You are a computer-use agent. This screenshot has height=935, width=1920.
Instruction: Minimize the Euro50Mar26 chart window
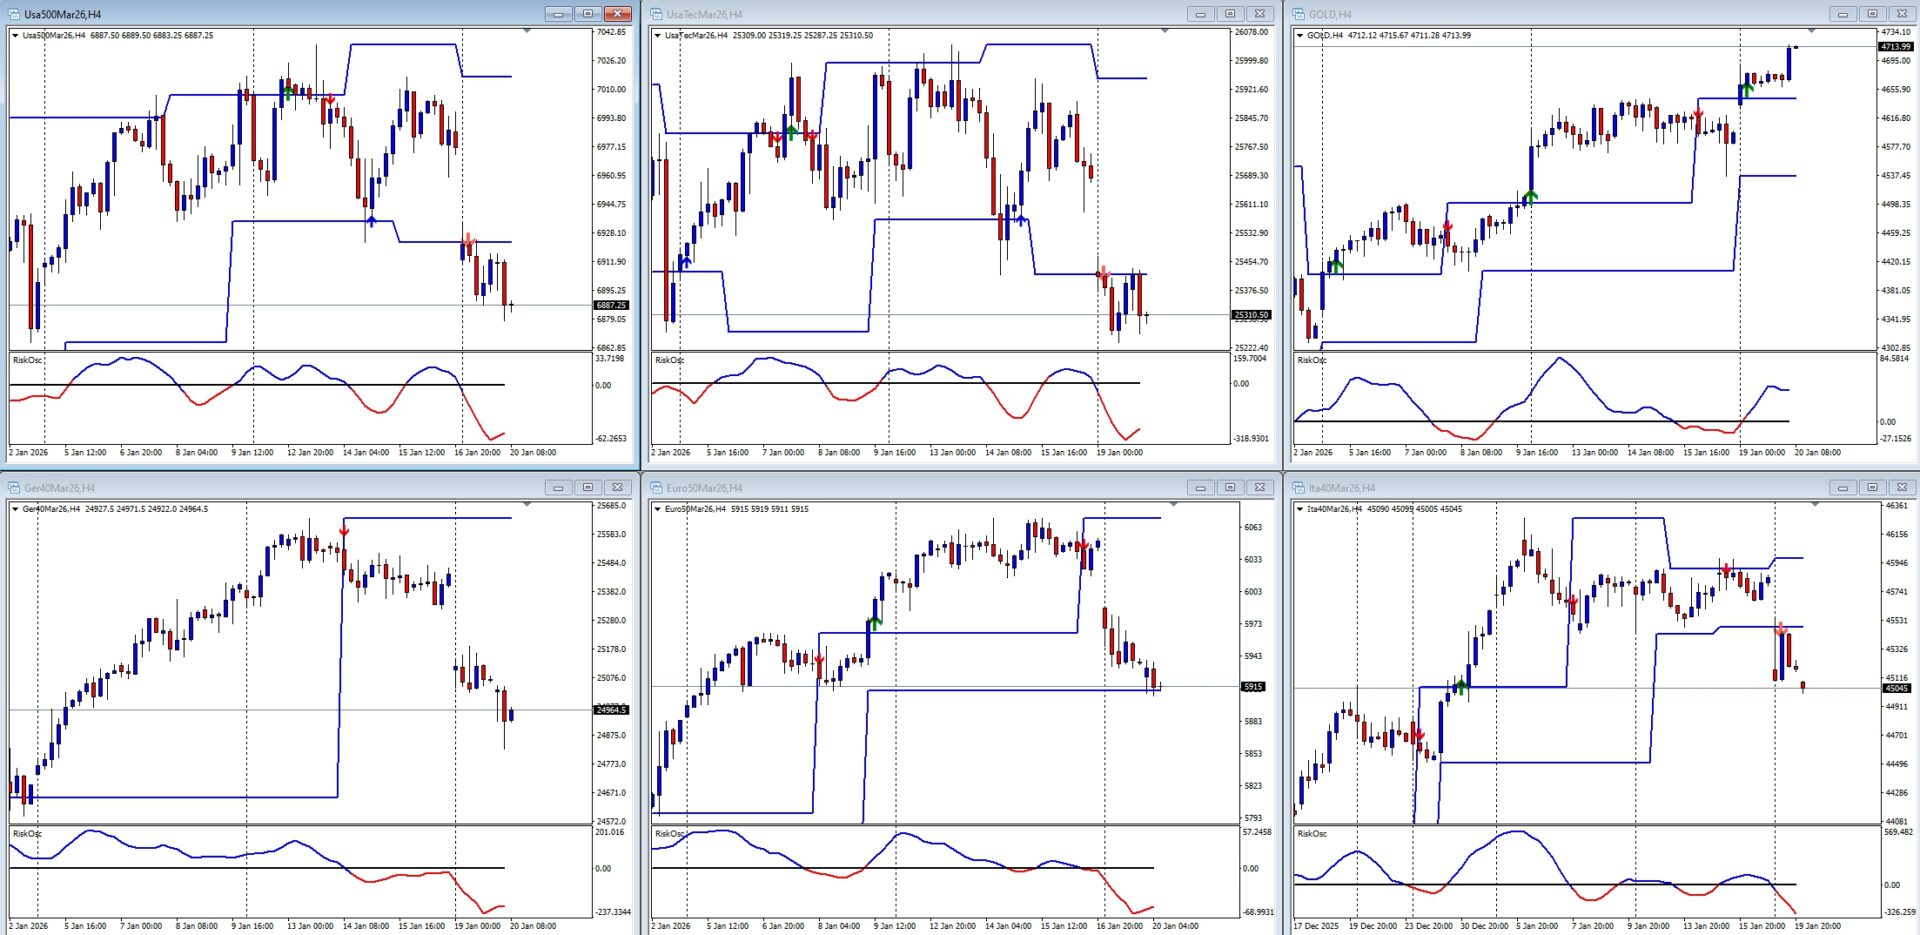pyautogui.click(x=1200, y=488)
